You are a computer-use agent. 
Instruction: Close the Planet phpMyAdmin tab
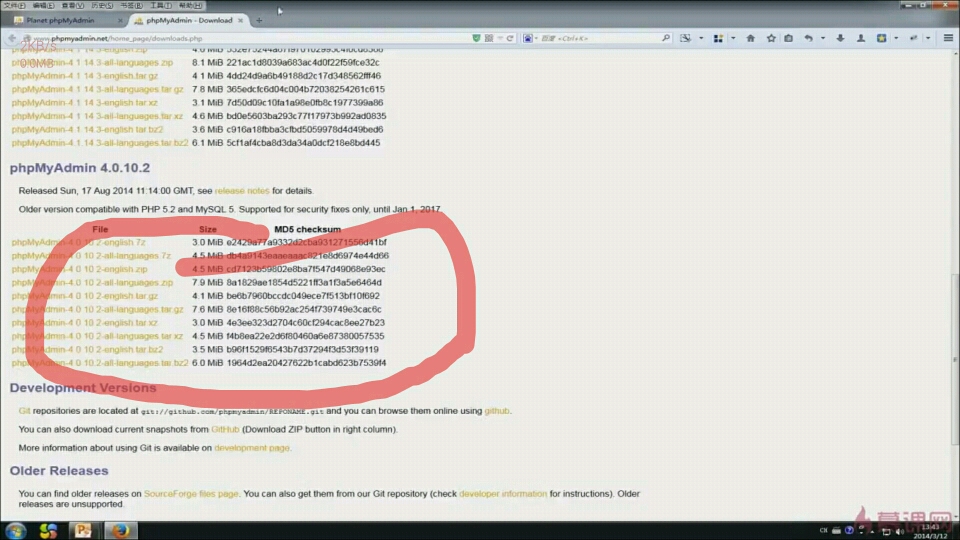pyautogui.click(x=120, y=20)
